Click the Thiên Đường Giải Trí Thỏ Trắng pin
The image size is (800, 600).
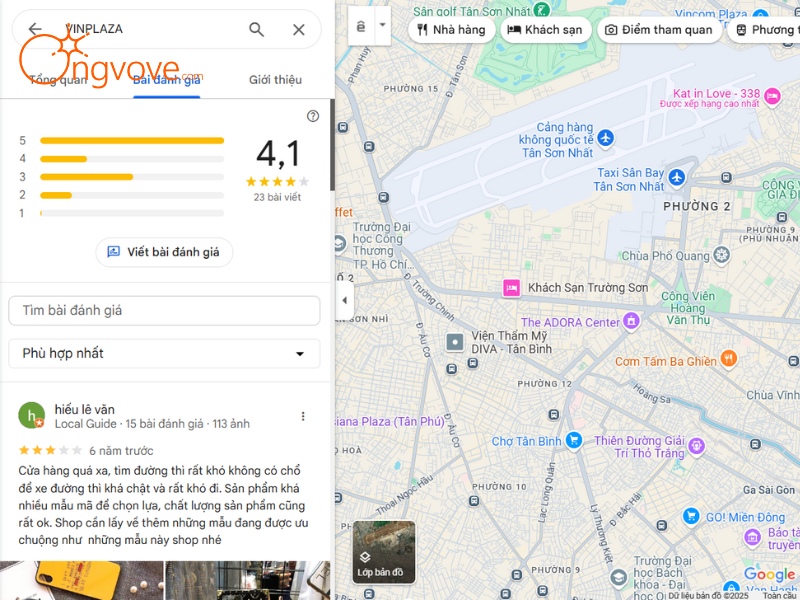click(x=696, y=446)
